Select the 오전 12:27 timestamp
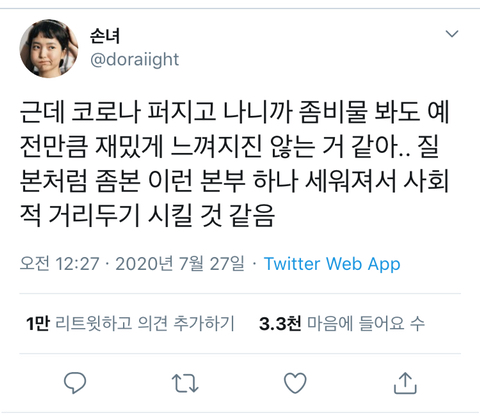The height and width of the screenshot is (418, 480). pos(60,264)
